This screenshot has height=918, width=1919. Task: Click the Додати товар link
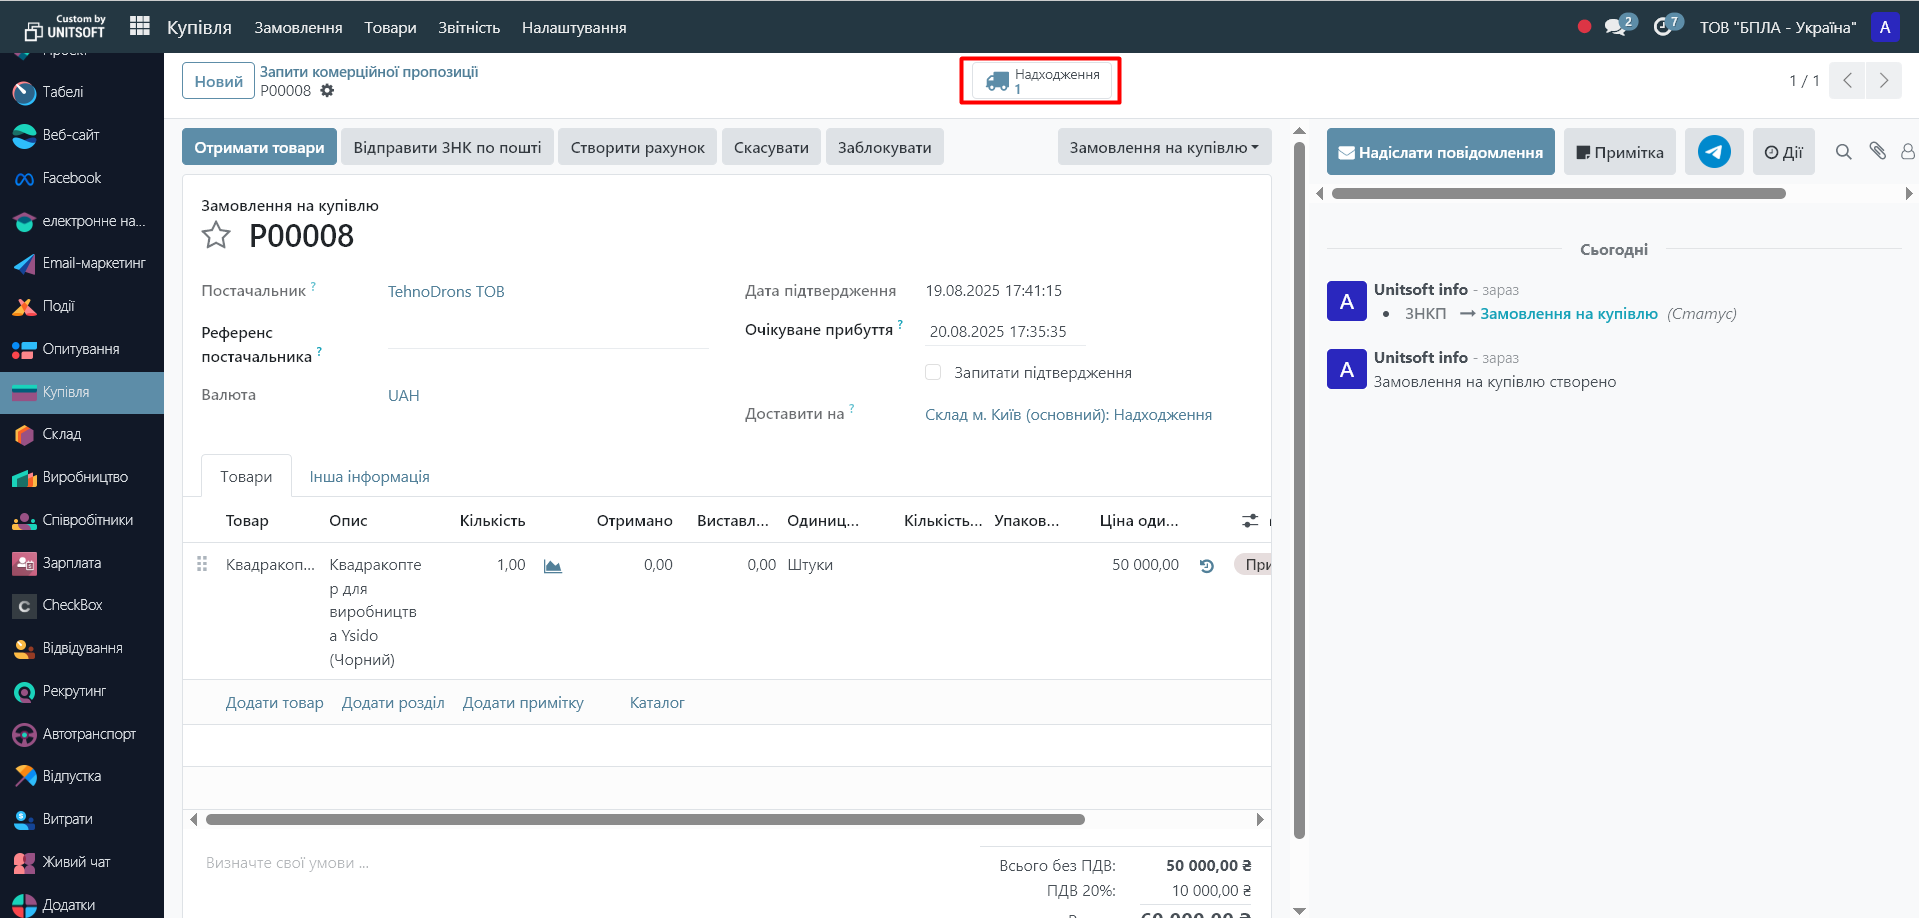coord(274,703)
